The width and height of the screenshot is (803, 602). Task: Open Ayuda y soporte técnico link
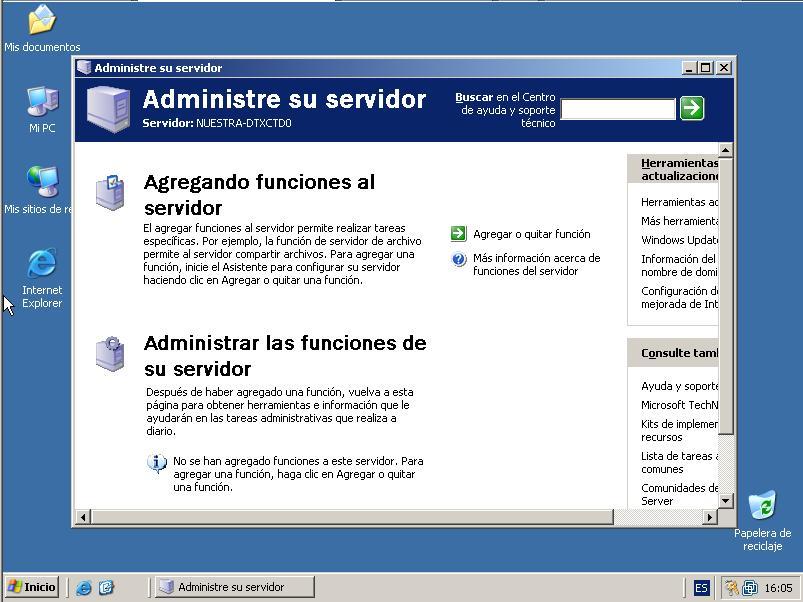click(x=679, y=386)
